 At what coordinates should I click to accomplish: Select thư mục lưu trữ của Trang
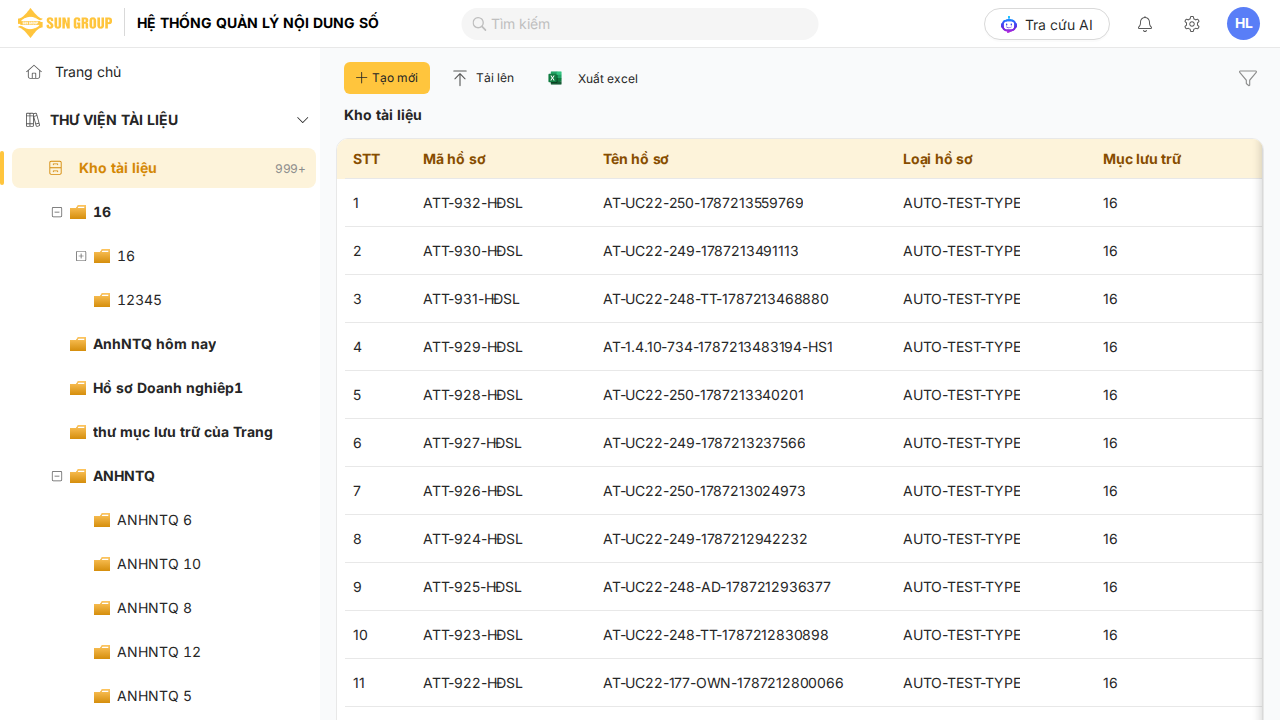tap(183, 432)
